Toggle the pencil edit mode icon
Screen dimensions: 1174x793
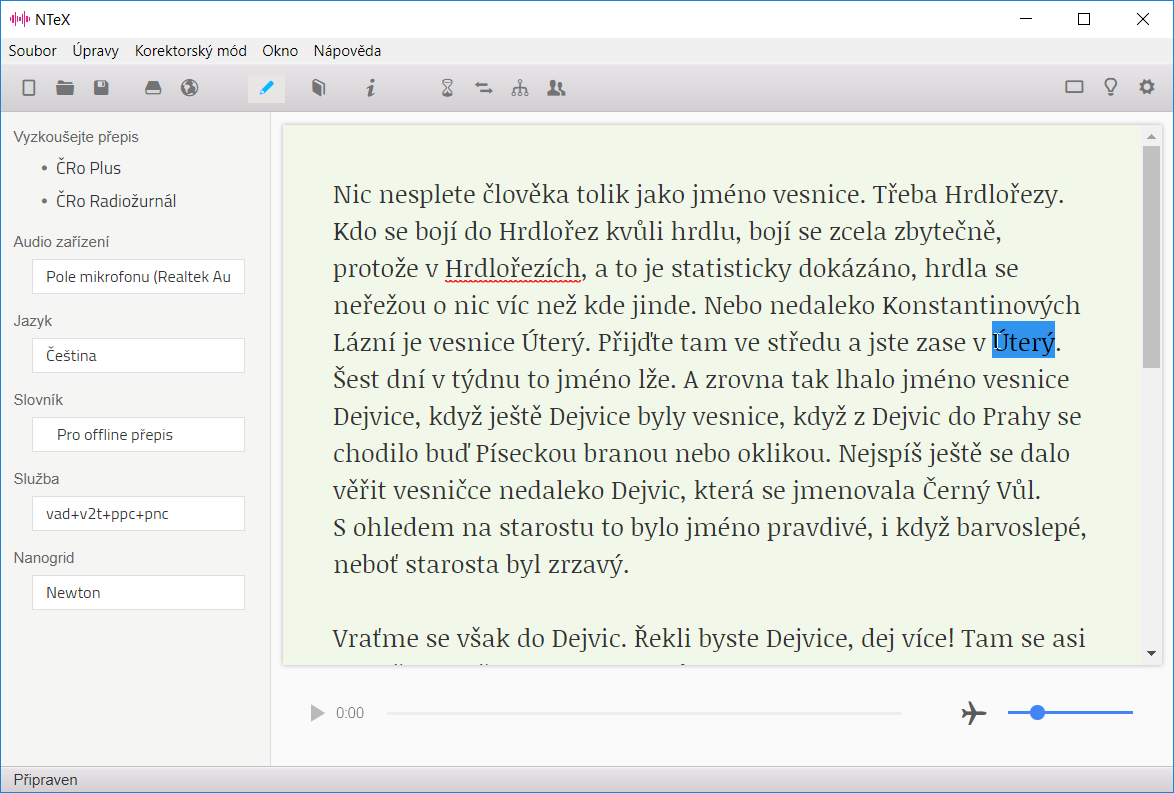point(267,88)
